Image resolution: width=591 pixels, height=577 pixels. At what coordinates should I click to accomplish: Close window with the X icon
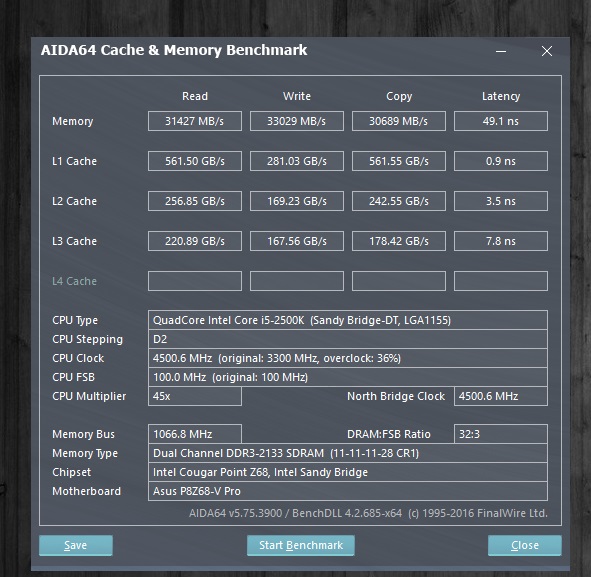pos(547,51)
